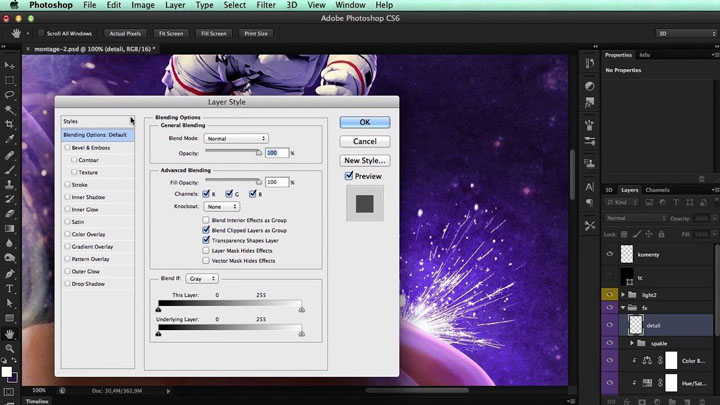The image size is (720, 405).
Task: Hide the komenty layer
Action: tap(610, 254)
